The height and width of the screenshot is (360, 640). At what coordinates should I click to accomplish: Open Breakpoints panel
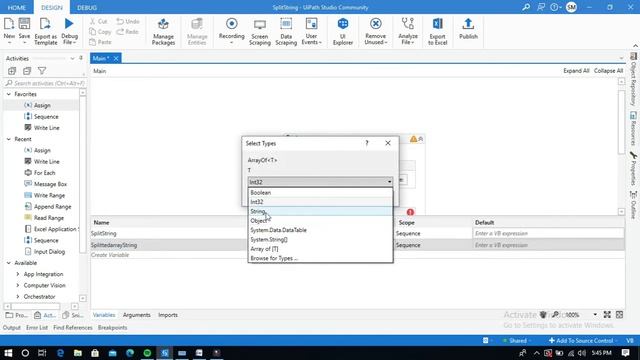(112, 327)
